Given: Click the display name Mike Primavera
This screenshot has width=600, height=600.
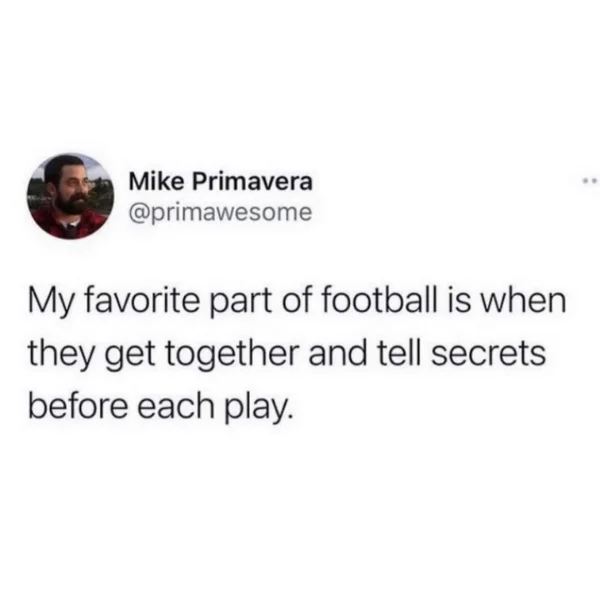Looking at the screenshot, I should [221, 181].
